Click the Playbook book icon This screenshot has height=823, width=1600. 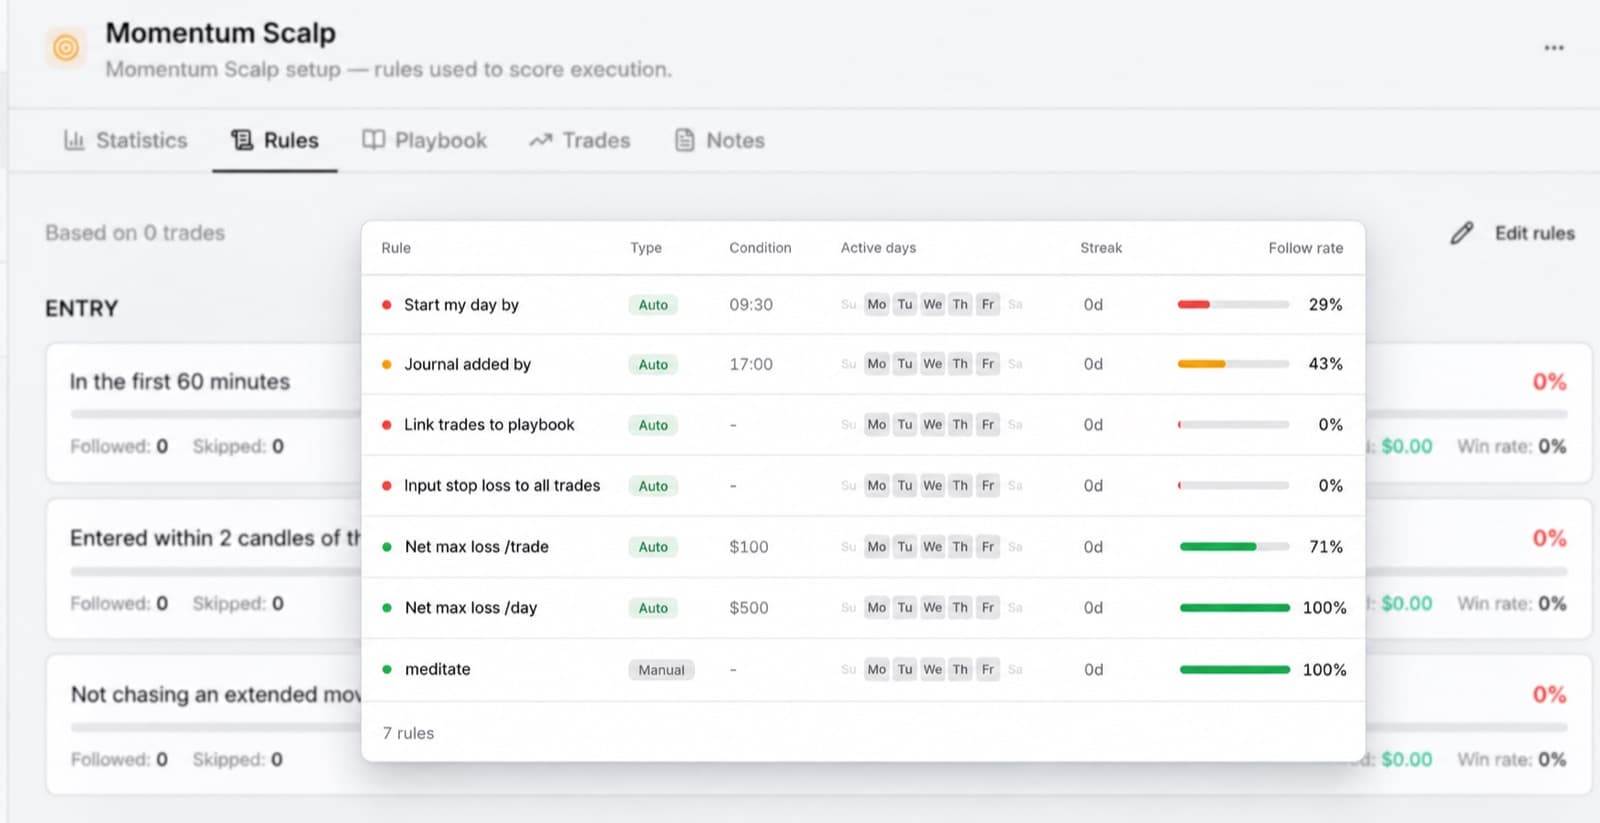tap(373, 140)
